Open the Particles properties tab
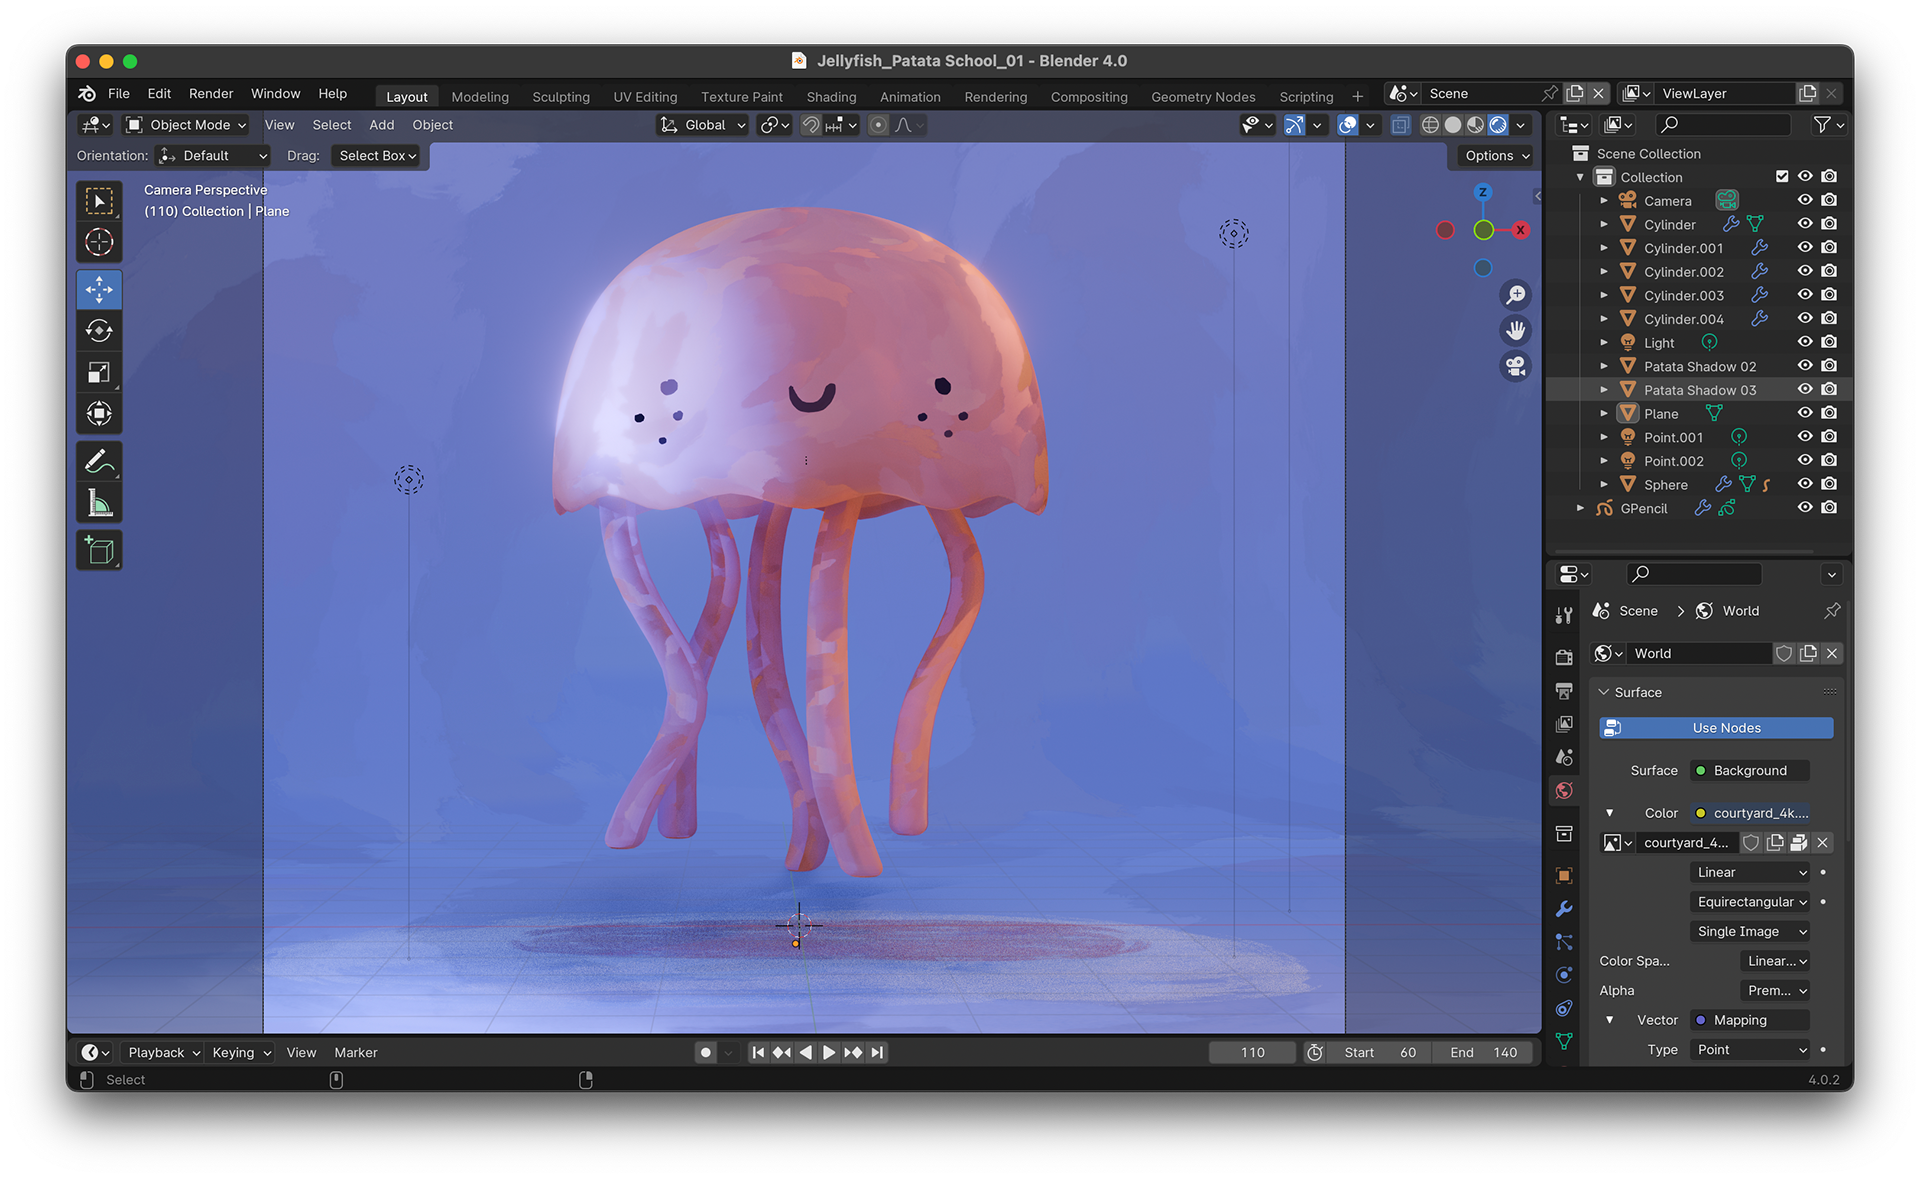This screenshot has height=1179, width=1920. pos(1564,942)
